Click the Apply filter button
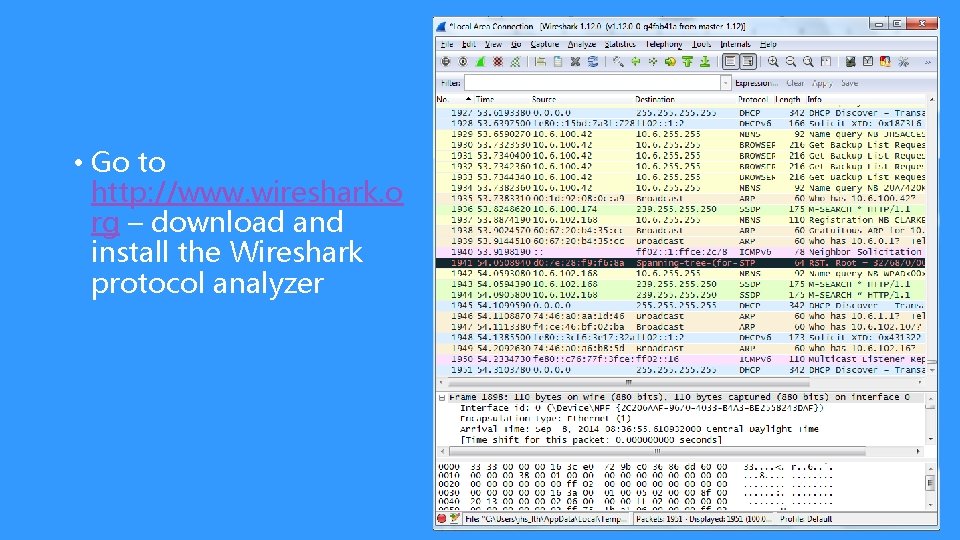The width and height of the screenshot is (960, 540). pos(822,83)
